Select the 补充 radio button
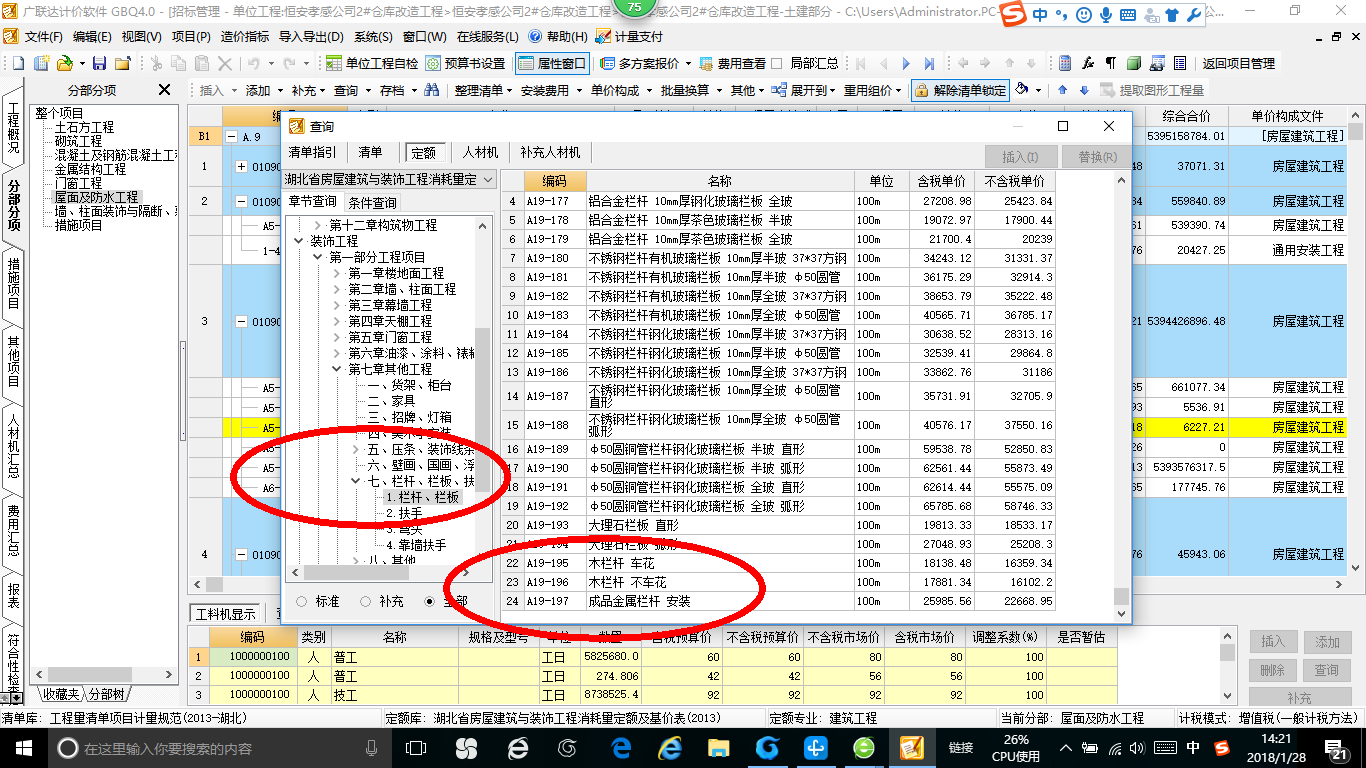 (365, 601)
